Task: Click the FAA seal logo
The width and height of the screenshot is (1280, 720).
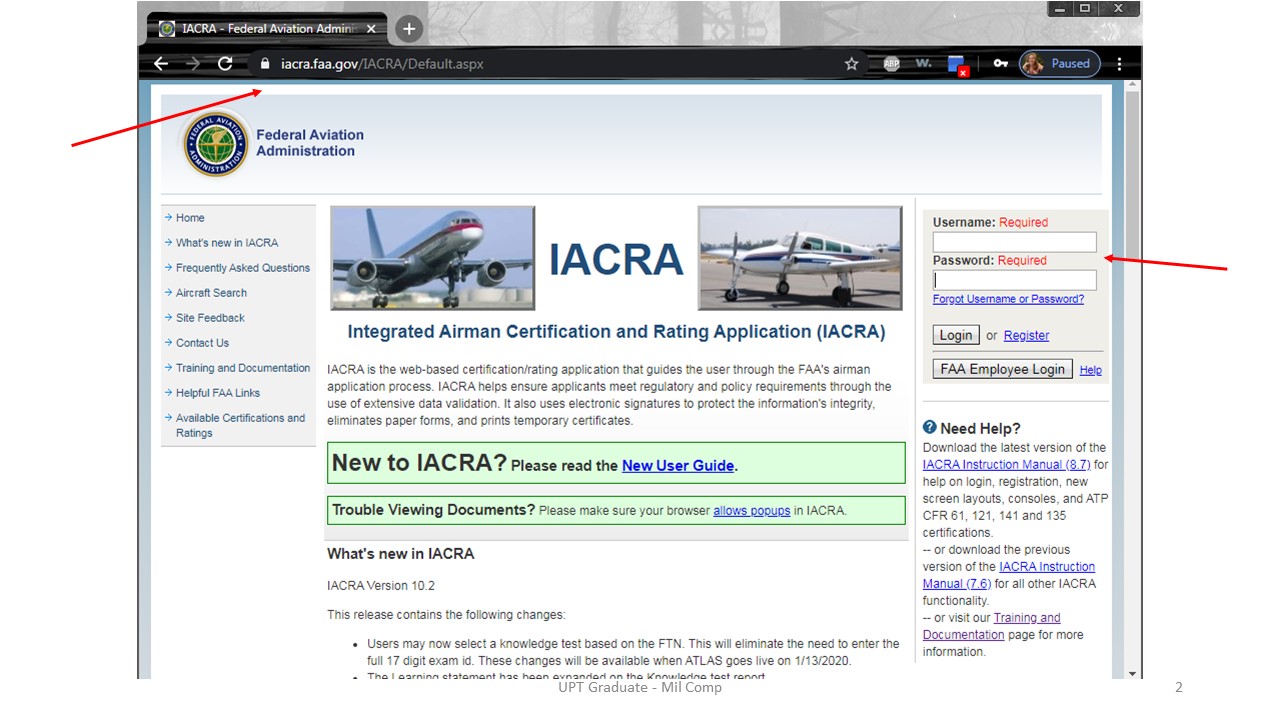Action: (214, 144)
